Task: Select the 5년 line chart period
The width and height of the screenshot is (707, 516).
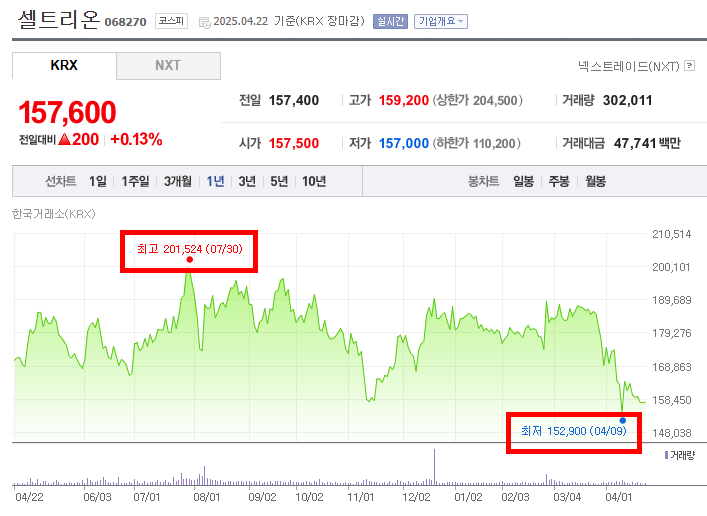Action: click(279, 181)
